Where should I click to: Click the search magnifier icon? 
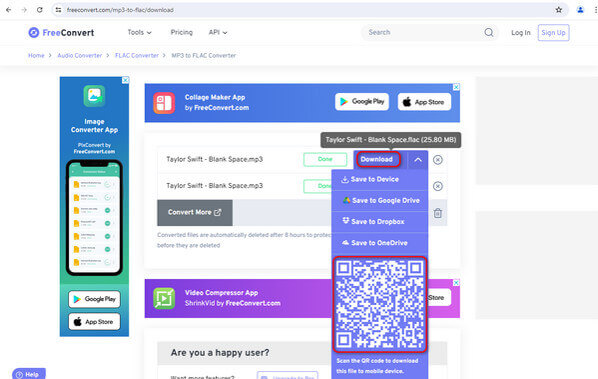tap(489, 32)
